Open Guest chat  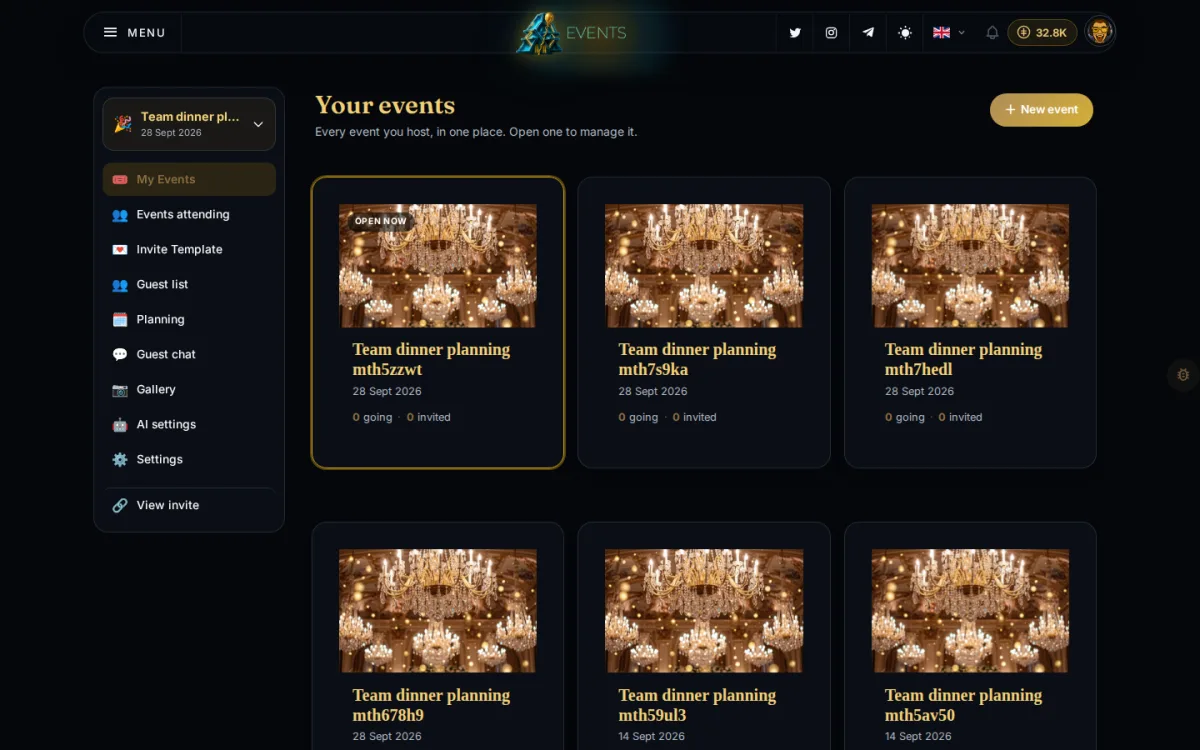[x=189, y=354]
